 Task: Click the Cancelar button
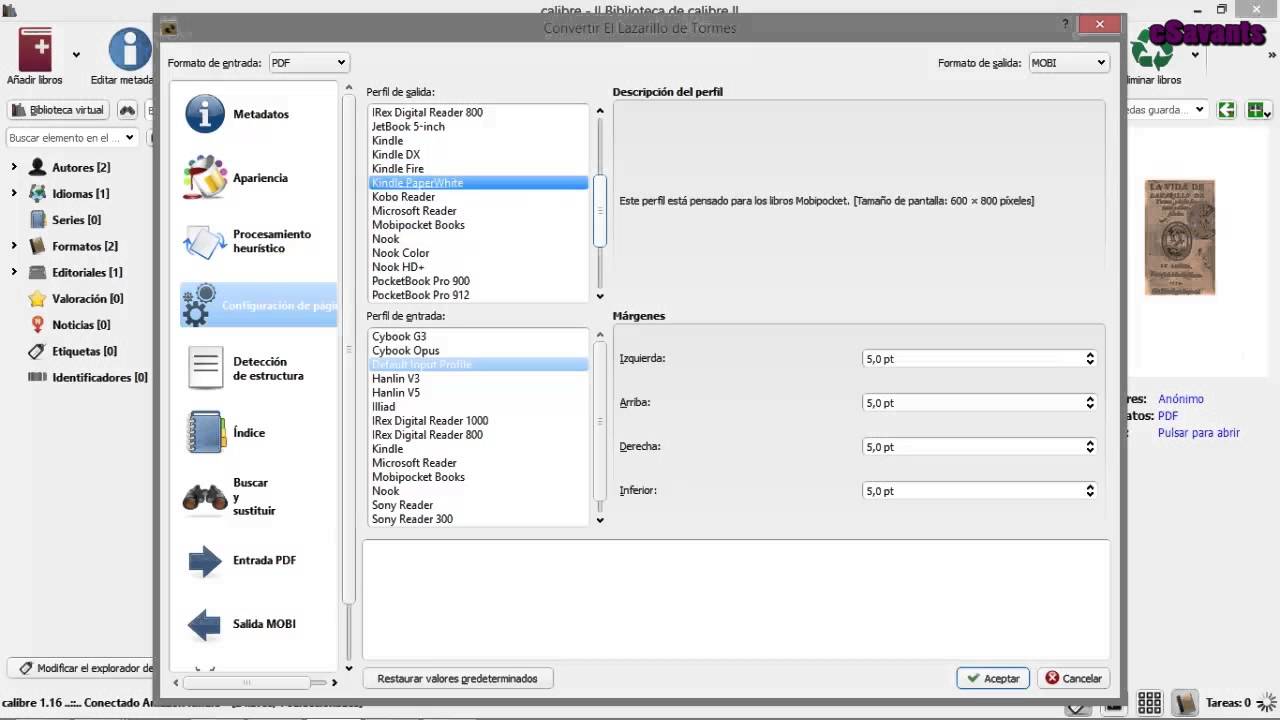[x=1073, y=678]
